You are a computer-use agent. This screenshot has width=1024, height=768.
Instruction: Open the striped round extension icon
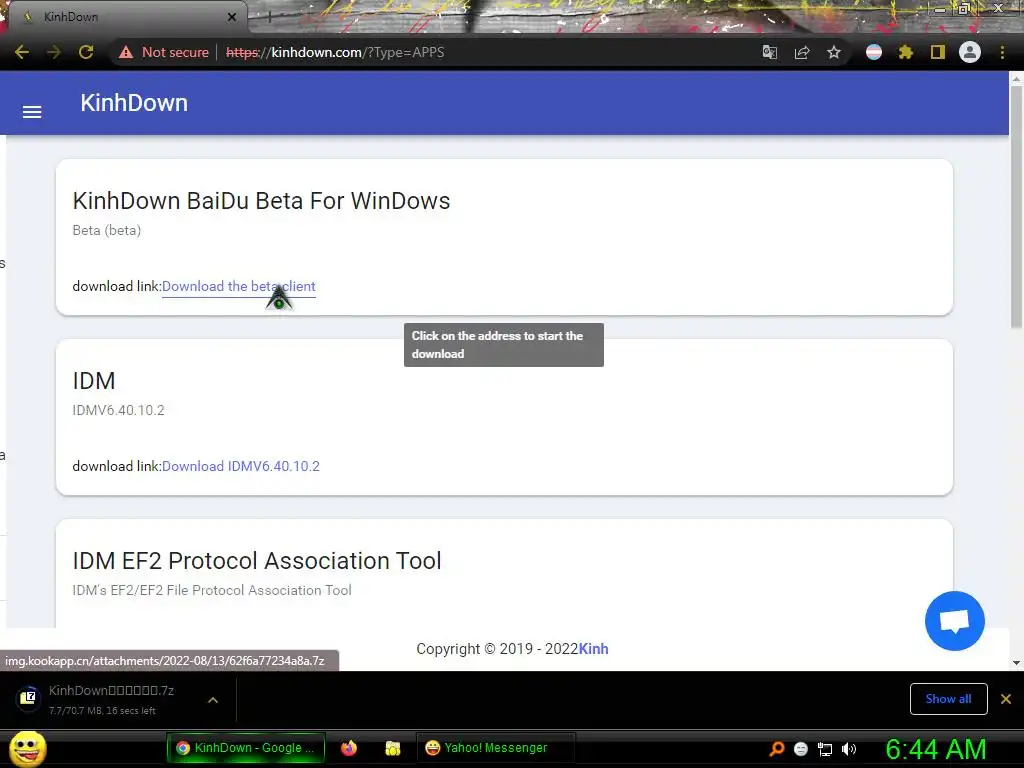[874, 52]
